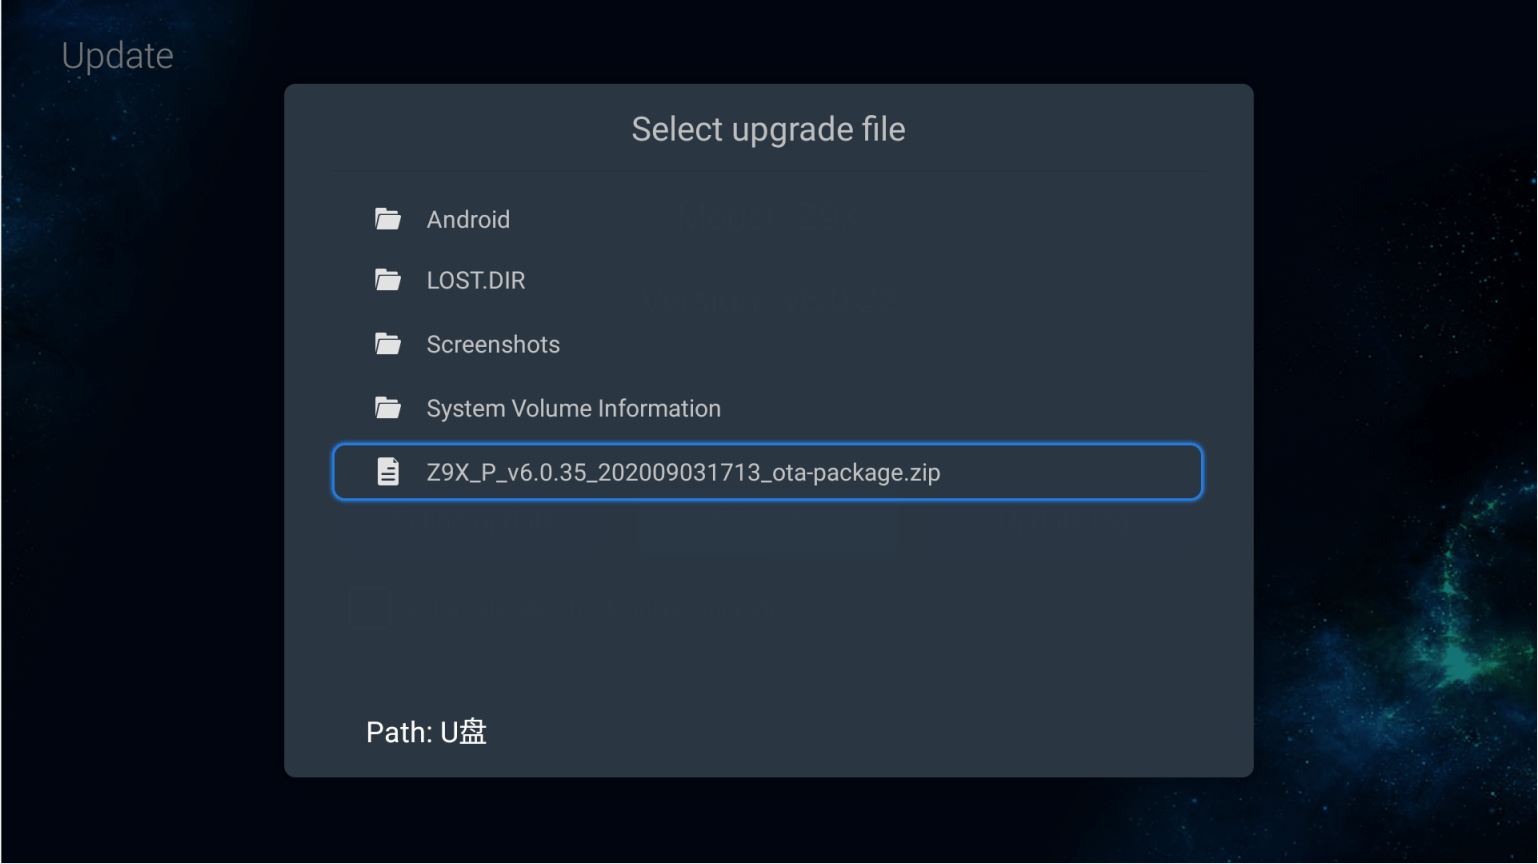
Task: Open the LOST.DIR folder entry
Action: point(476,280)
